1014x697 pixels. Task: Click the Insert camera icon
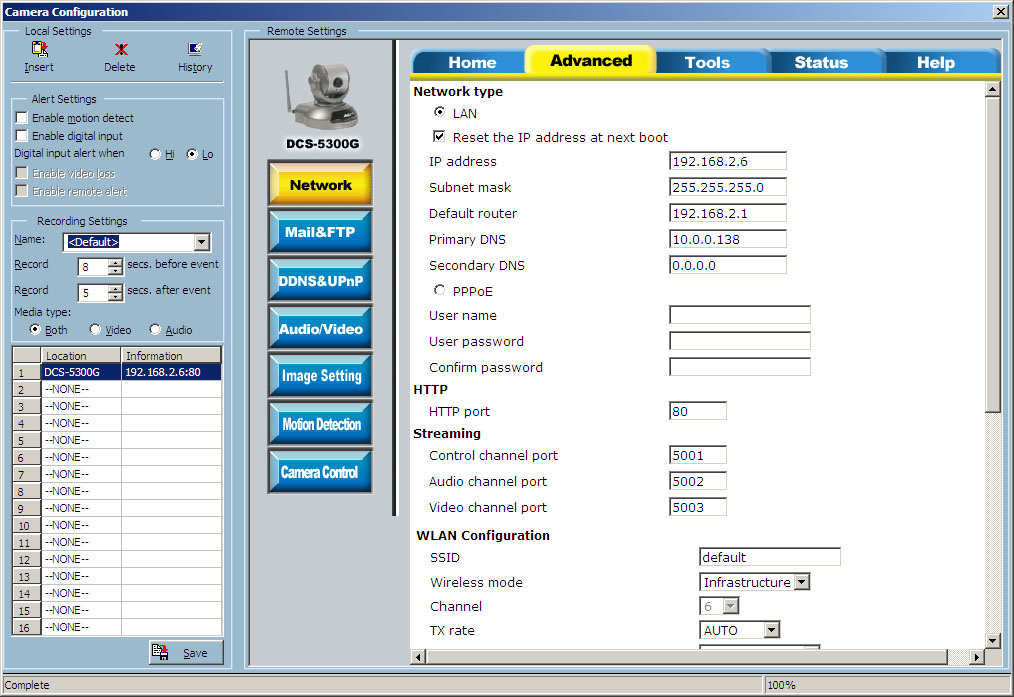pyautogui.click(x=40, y=49)
